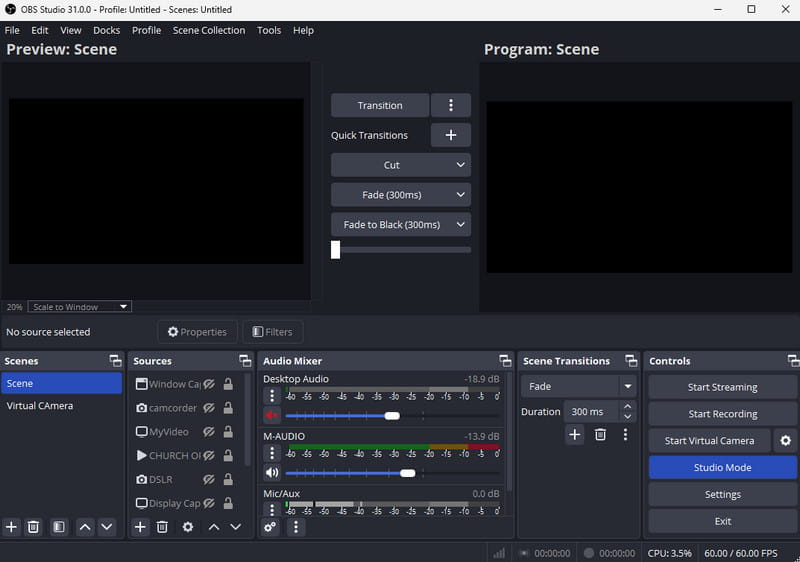
Task: Open advanced audio properties gears icon
Action: [270, 527]
